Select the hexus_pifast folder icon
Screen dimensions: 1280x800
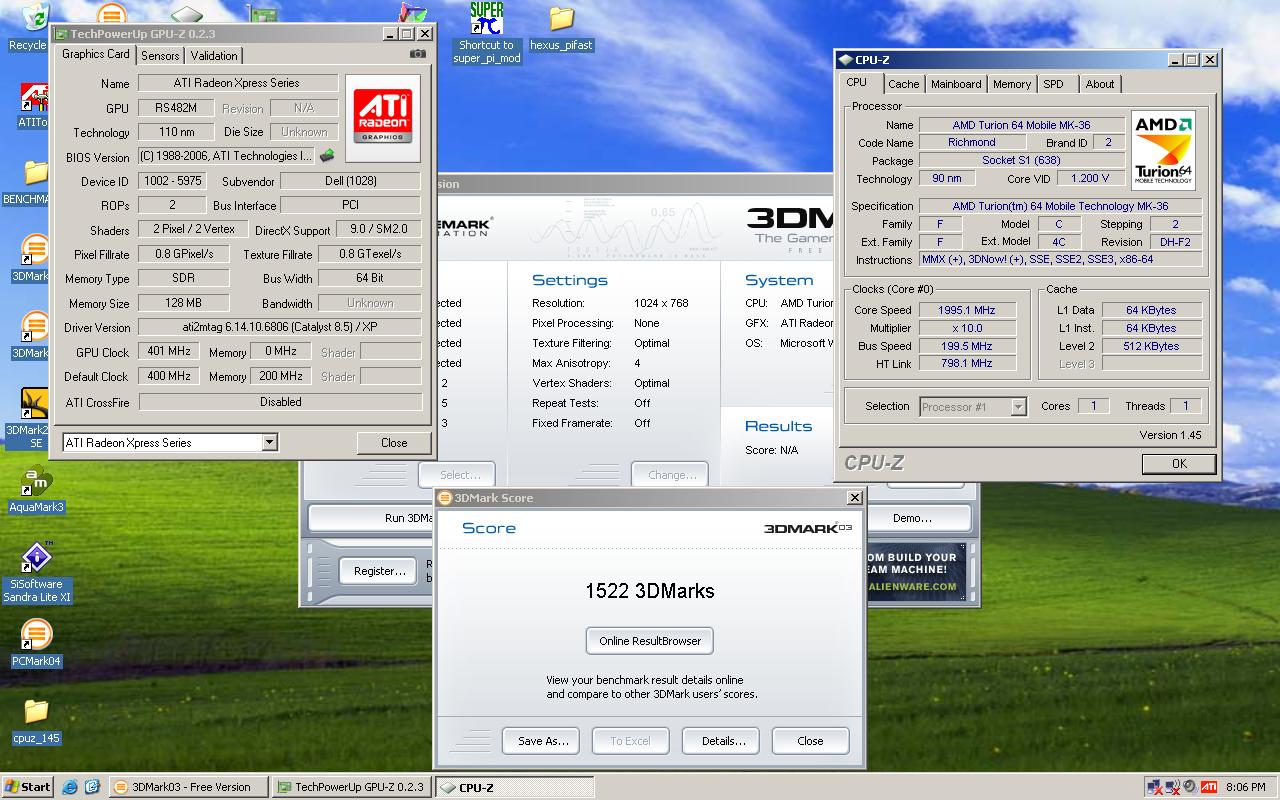click(561, 28)
